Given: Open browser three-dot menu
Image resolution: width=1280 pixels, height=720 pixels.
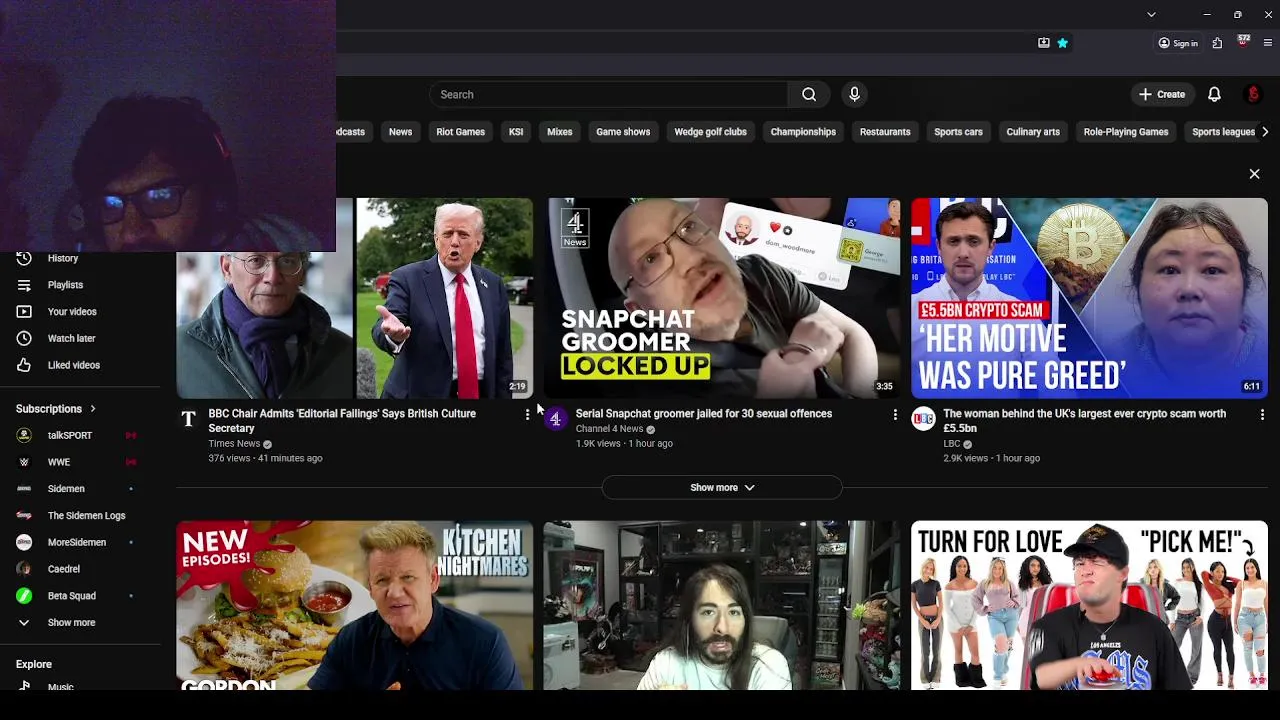Looking at the screenshot, I should (x=1268, y=43).
